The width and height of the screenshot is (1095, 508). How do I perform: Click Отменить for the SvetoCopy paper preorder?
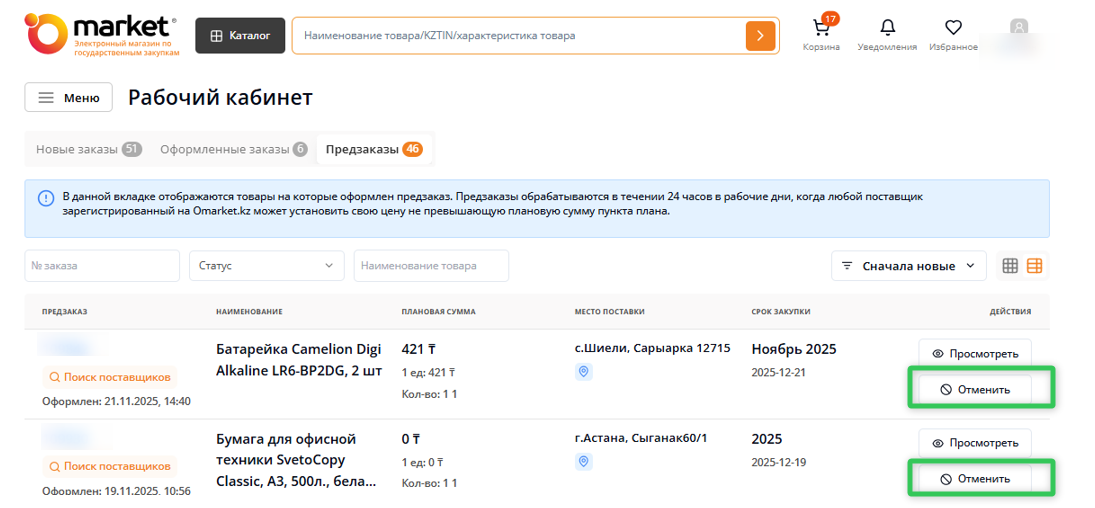point(974,479)
